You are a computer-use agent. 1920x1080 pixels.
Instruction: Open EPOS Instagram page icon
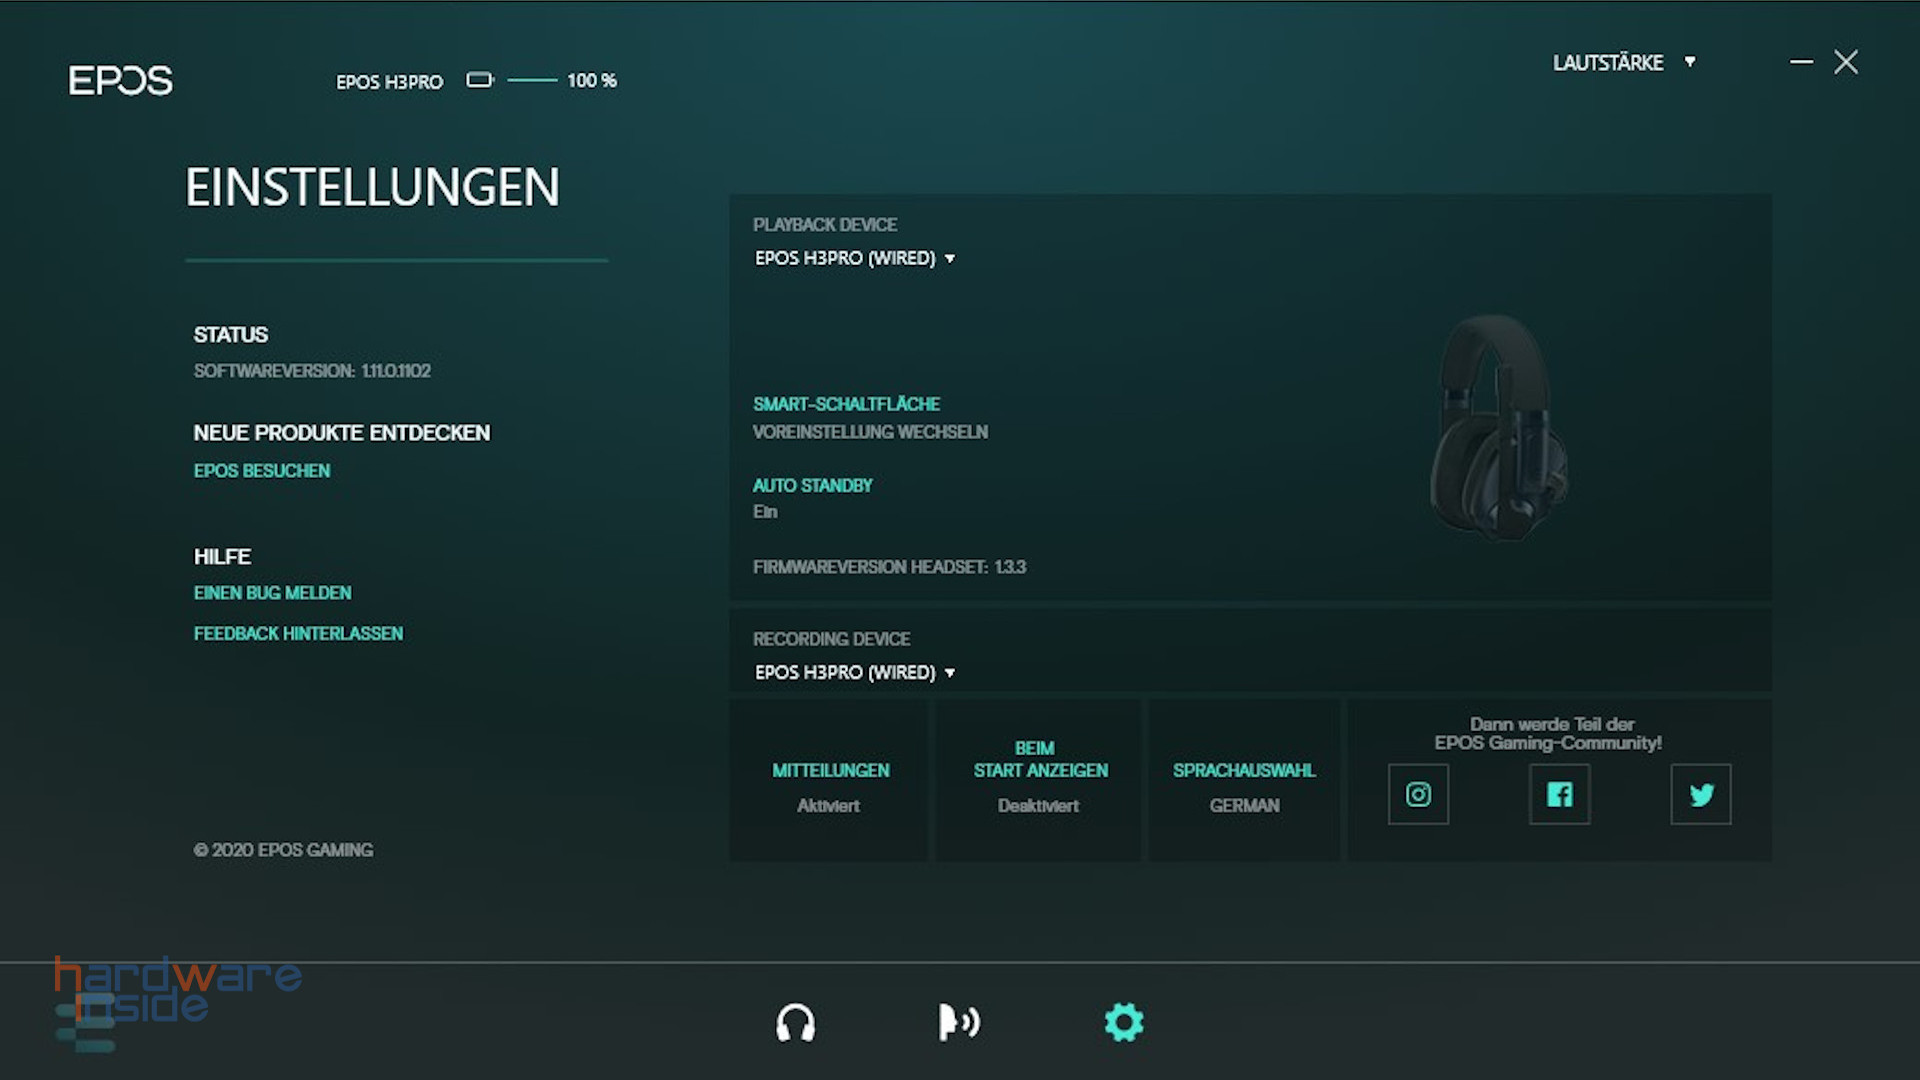1418,795
